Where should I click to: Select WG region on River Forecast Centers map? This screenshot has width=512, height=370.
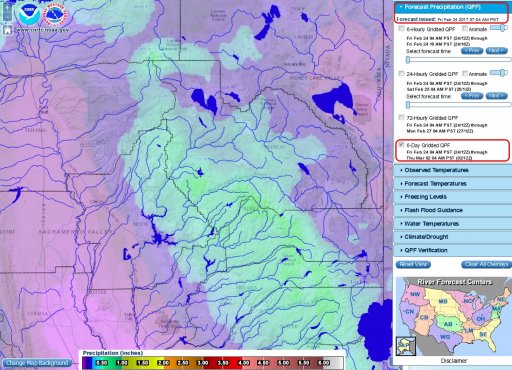(x=445, y=337)
